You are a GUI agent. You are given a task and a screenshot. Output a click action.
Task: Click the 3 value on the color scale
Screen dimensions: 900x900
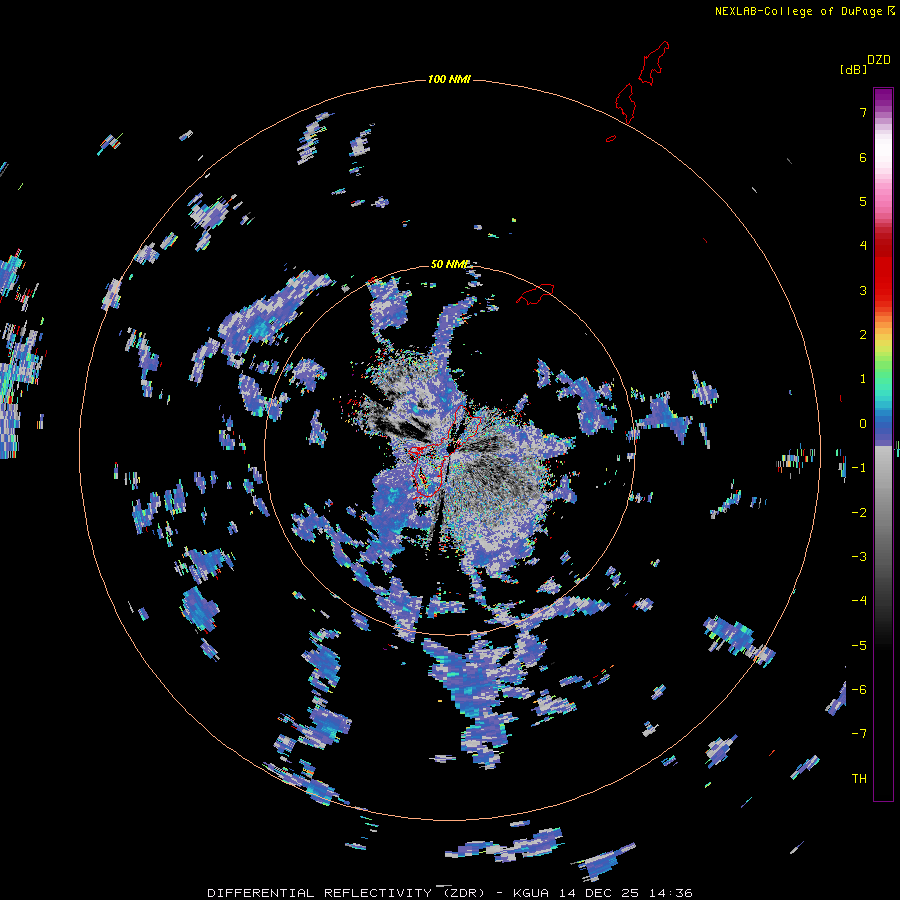tap(863, 290)
